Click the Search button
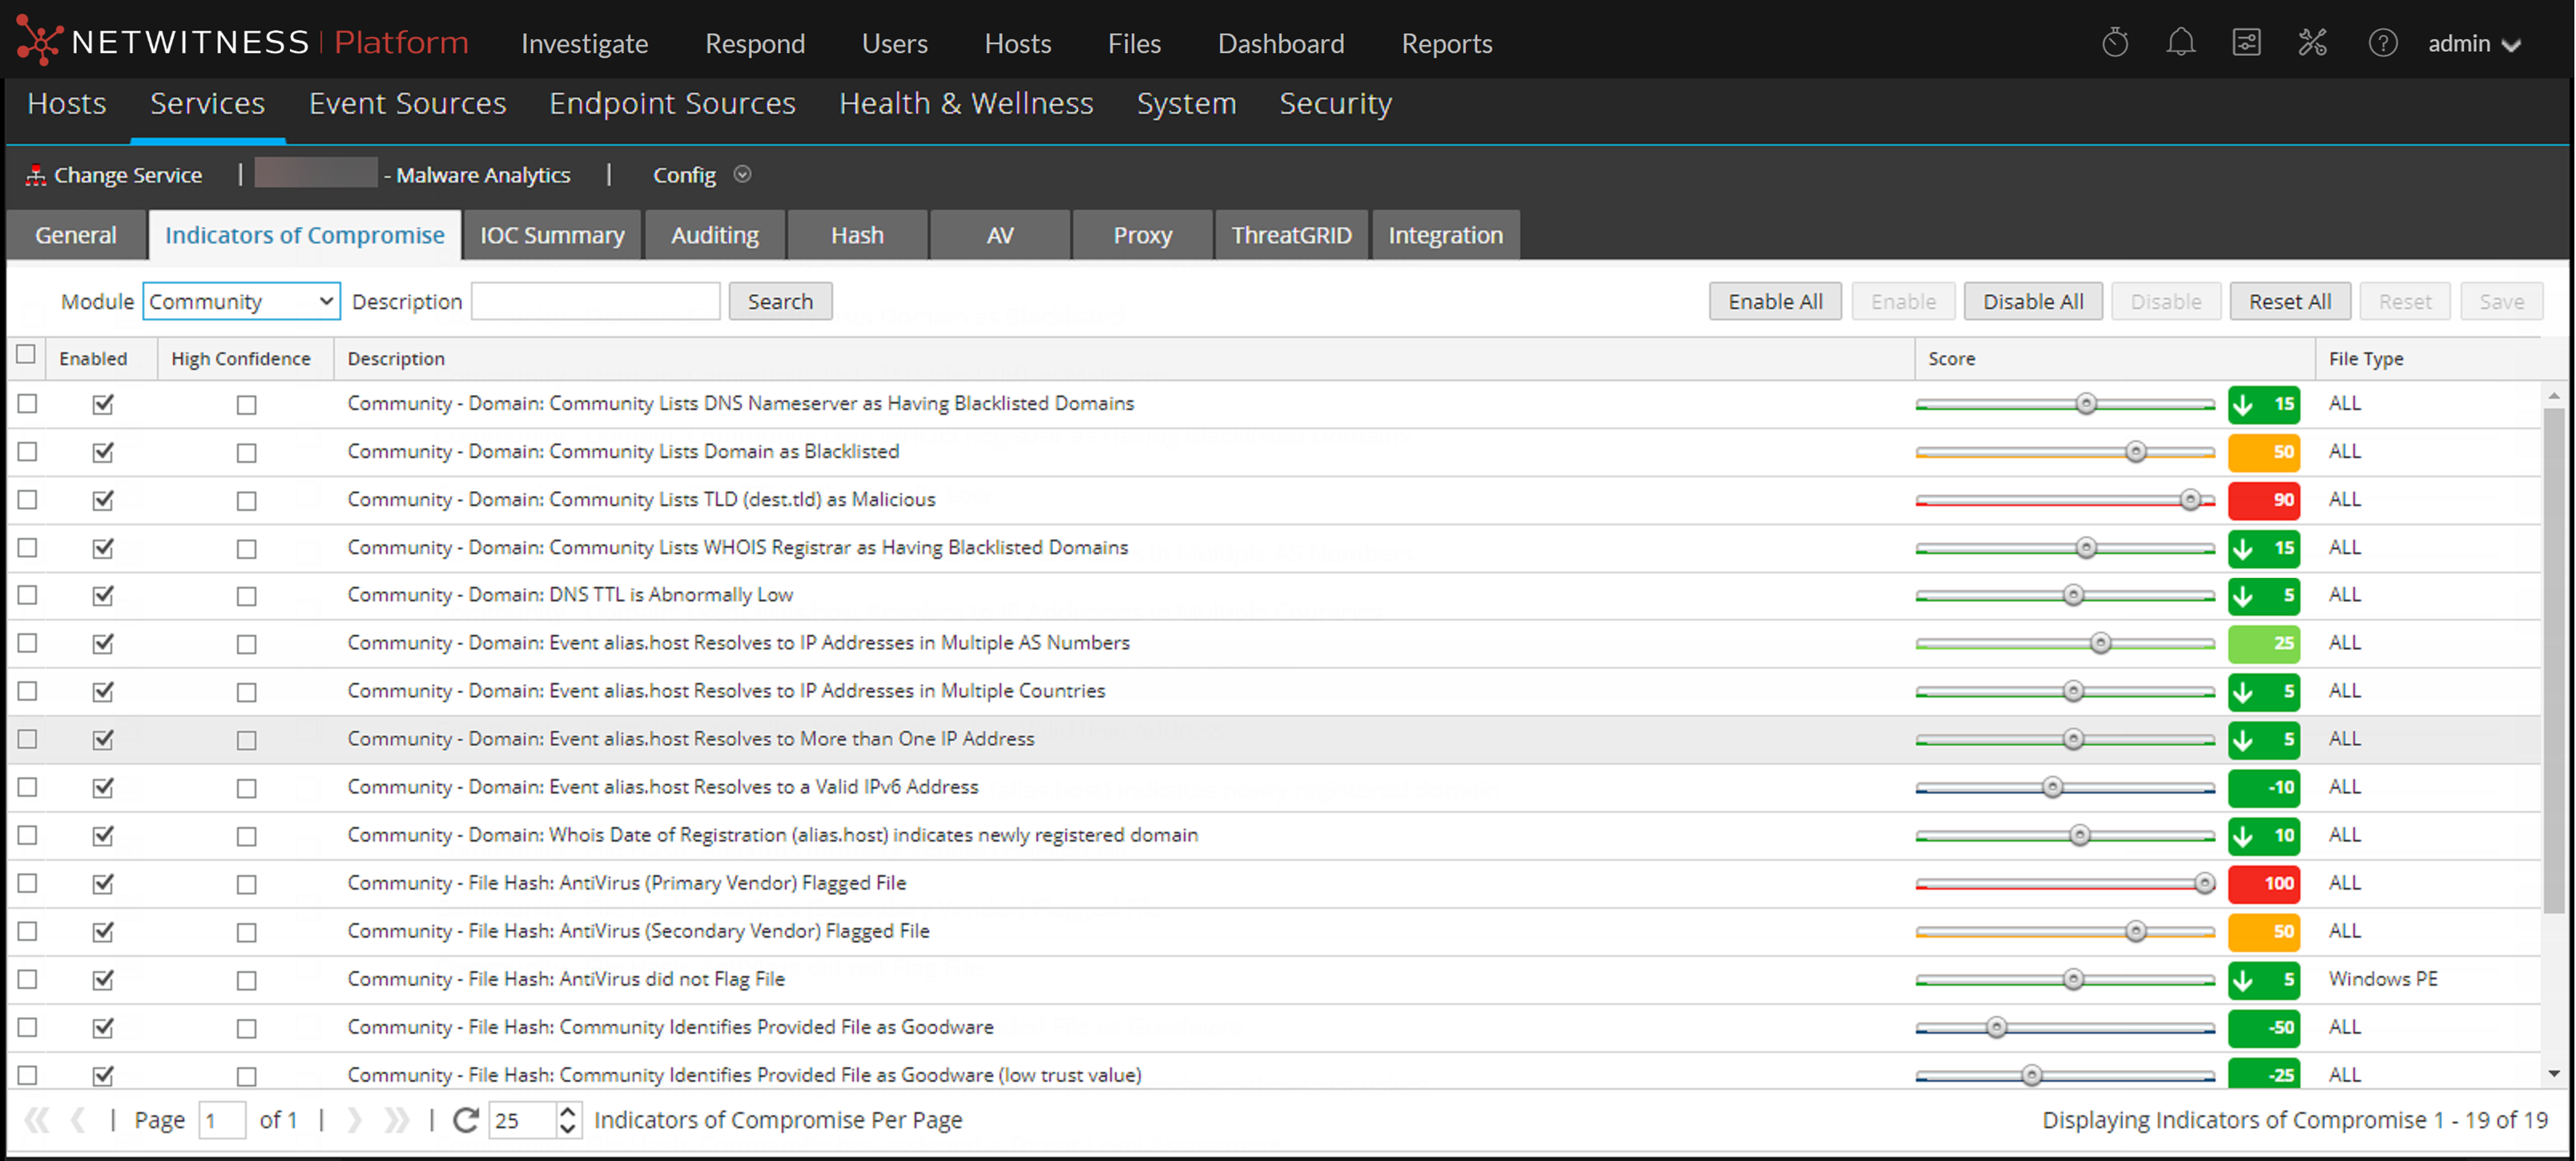This screenshot has width=2576, height=1161. [780, 302]
